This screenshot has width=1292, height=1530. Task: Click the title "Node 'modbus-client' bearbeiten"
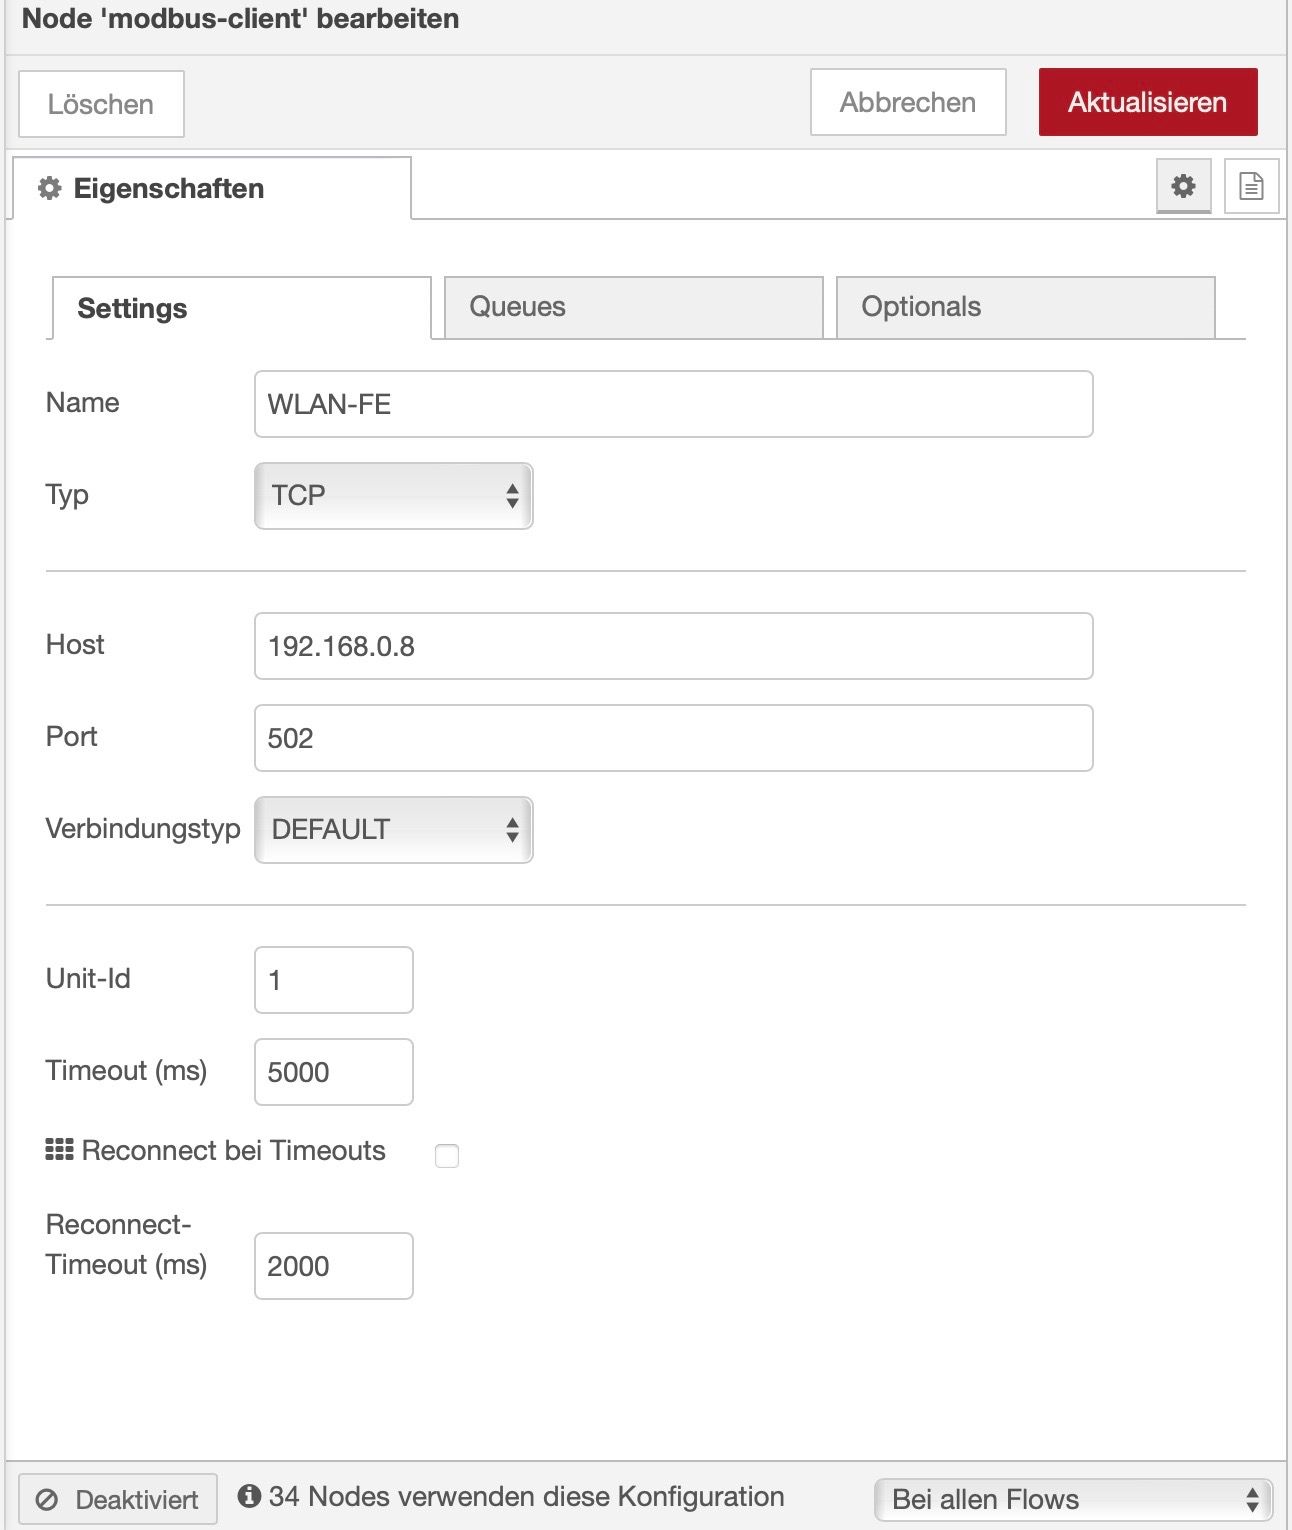(x=241, y=19)
